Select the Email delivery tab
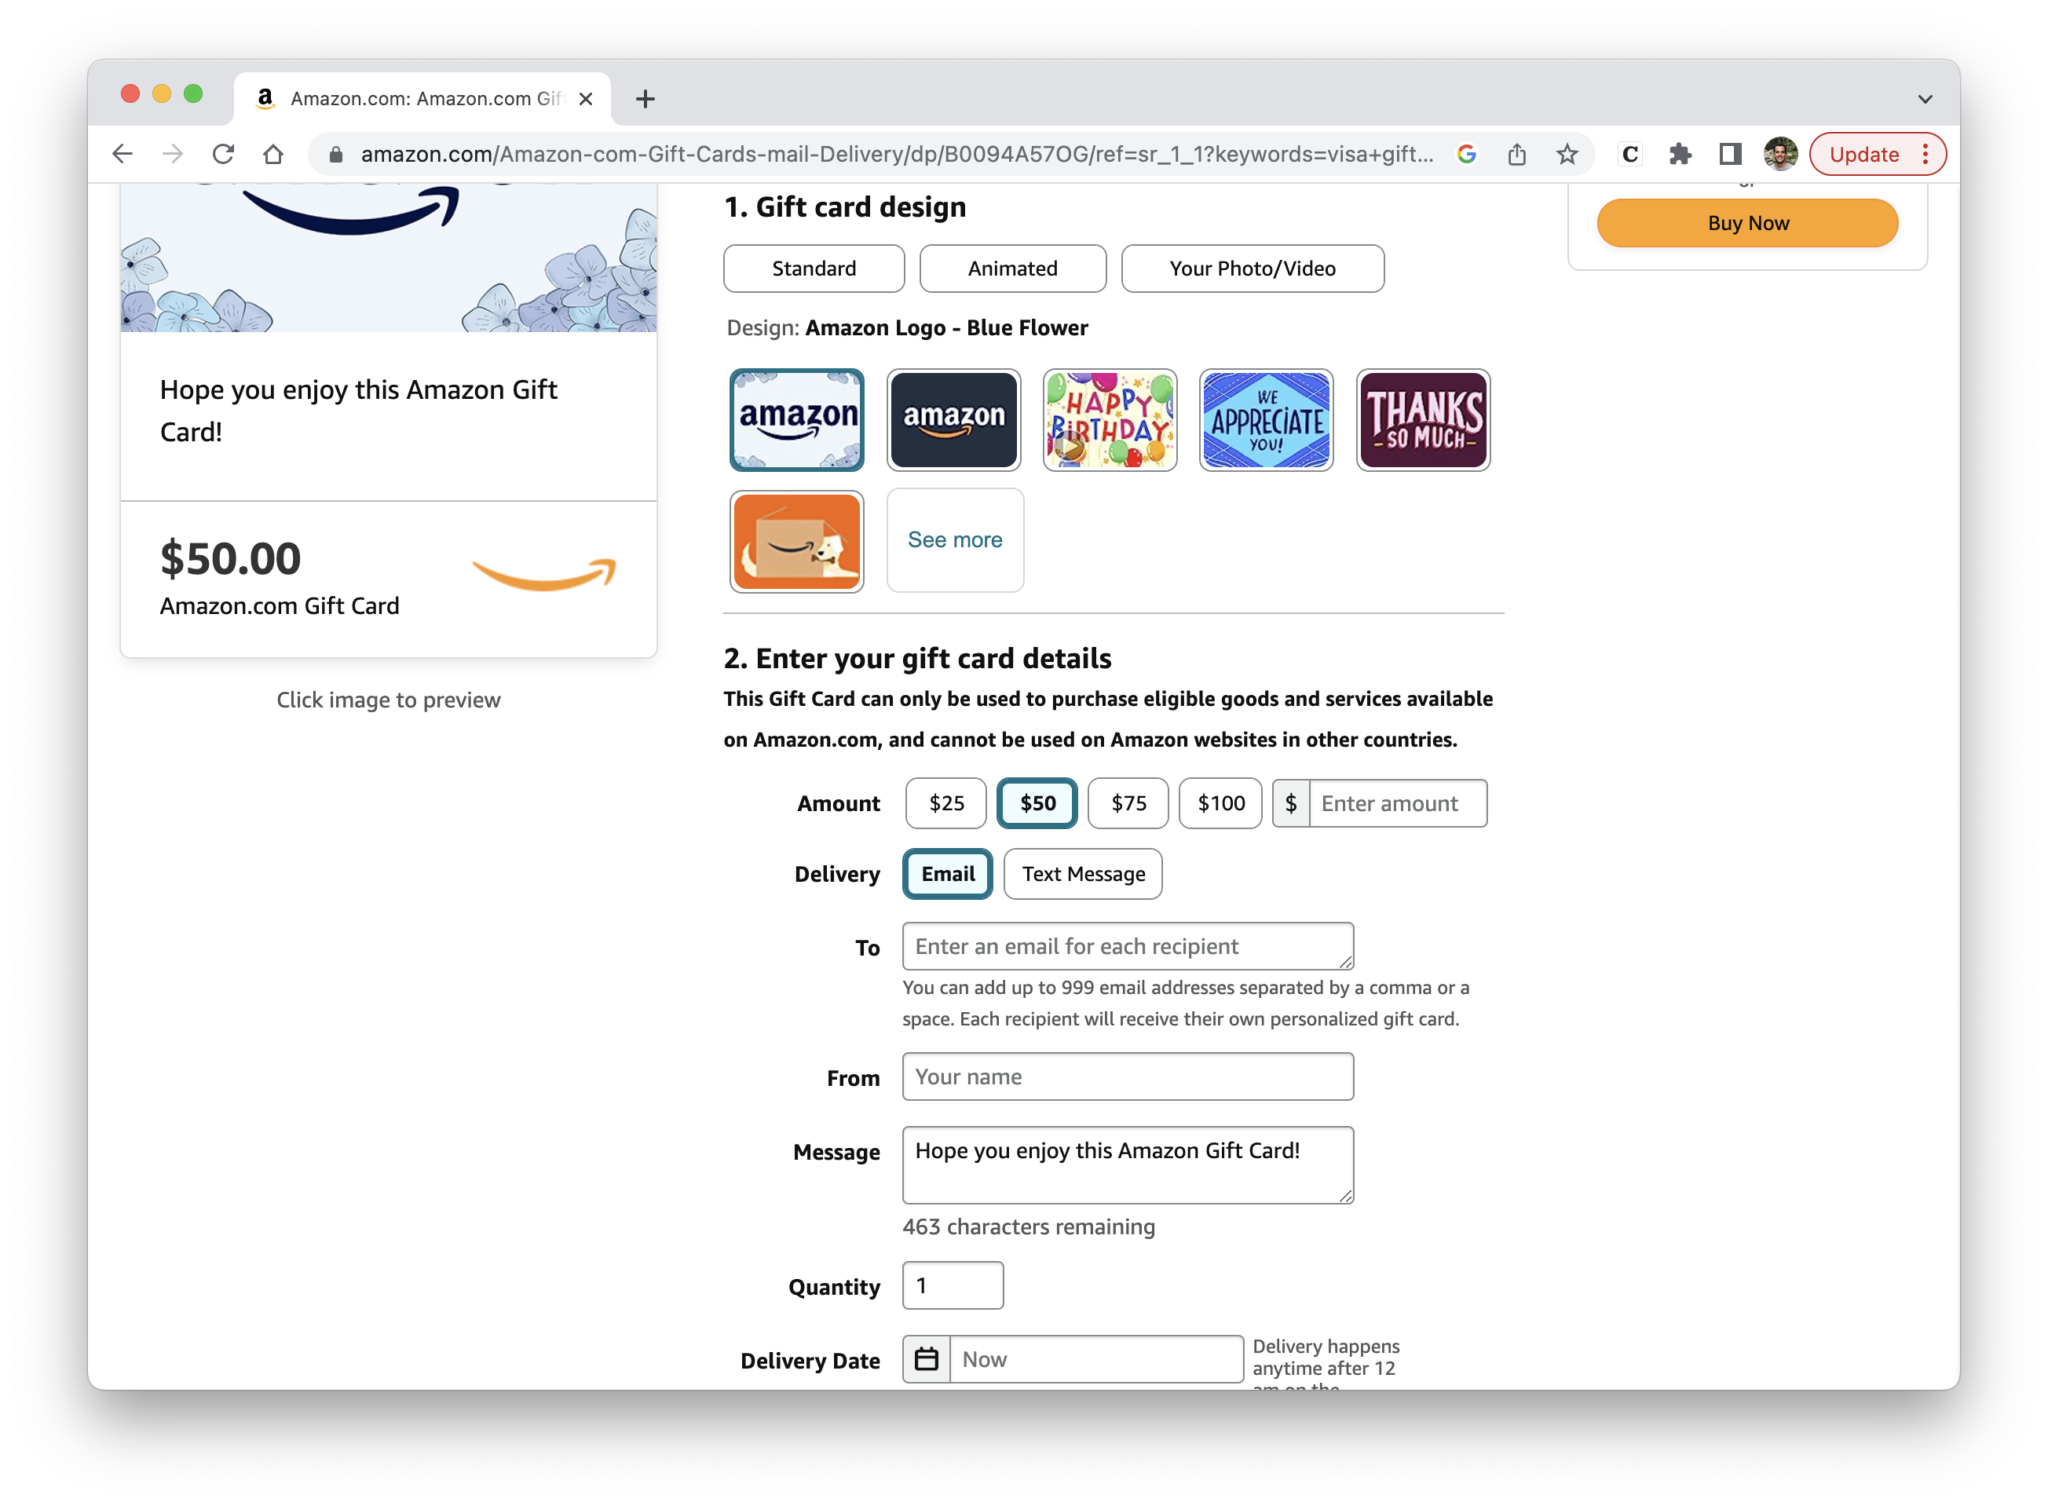This screenshot has width=2048, height=1506. 946,873
